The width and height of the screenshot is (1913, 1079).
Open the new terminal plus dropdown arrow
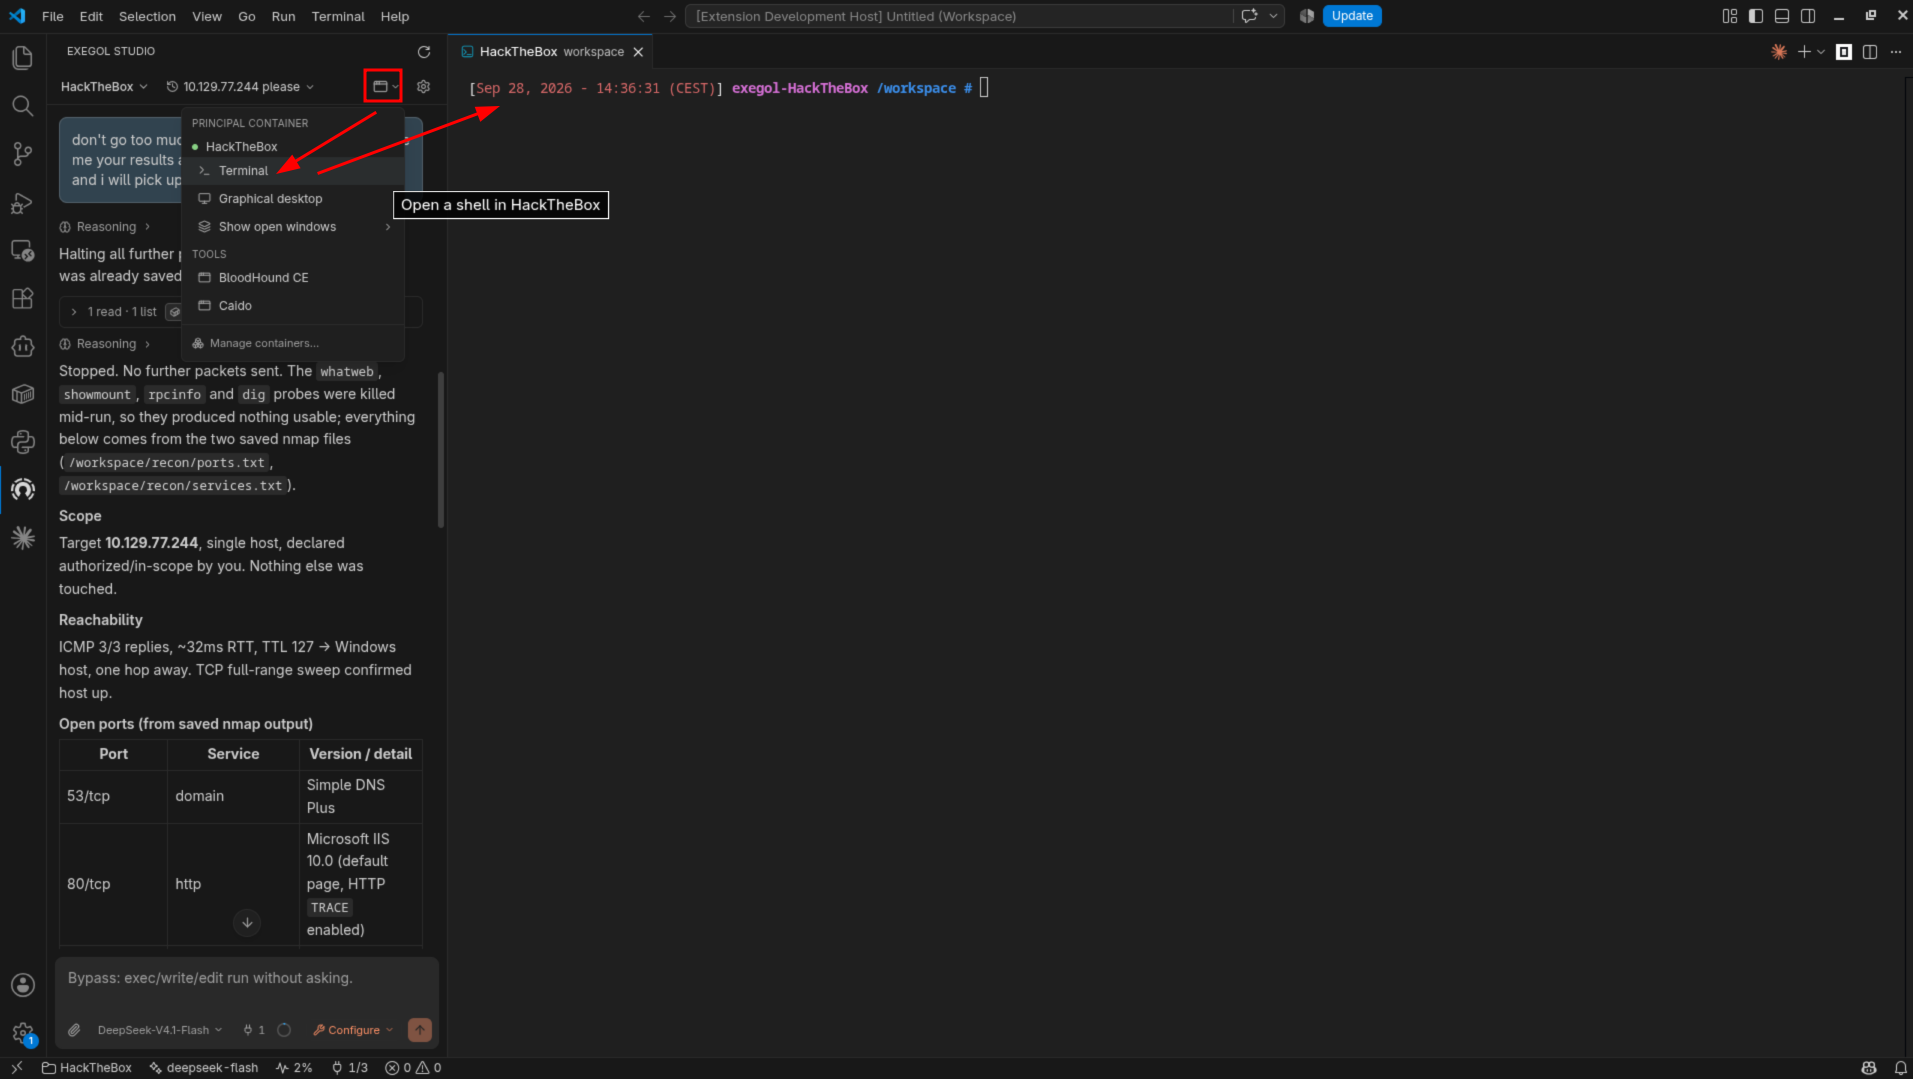(x=1821, y=52)
